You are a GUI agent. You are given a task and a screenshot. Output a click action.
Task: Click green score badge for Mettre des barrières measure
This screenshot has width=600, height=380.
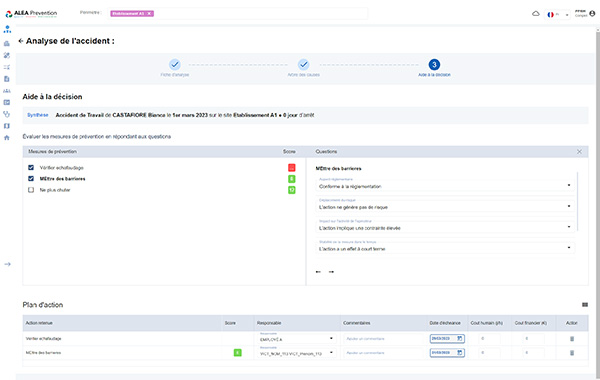pyautogui.click(x=292, y=179)
